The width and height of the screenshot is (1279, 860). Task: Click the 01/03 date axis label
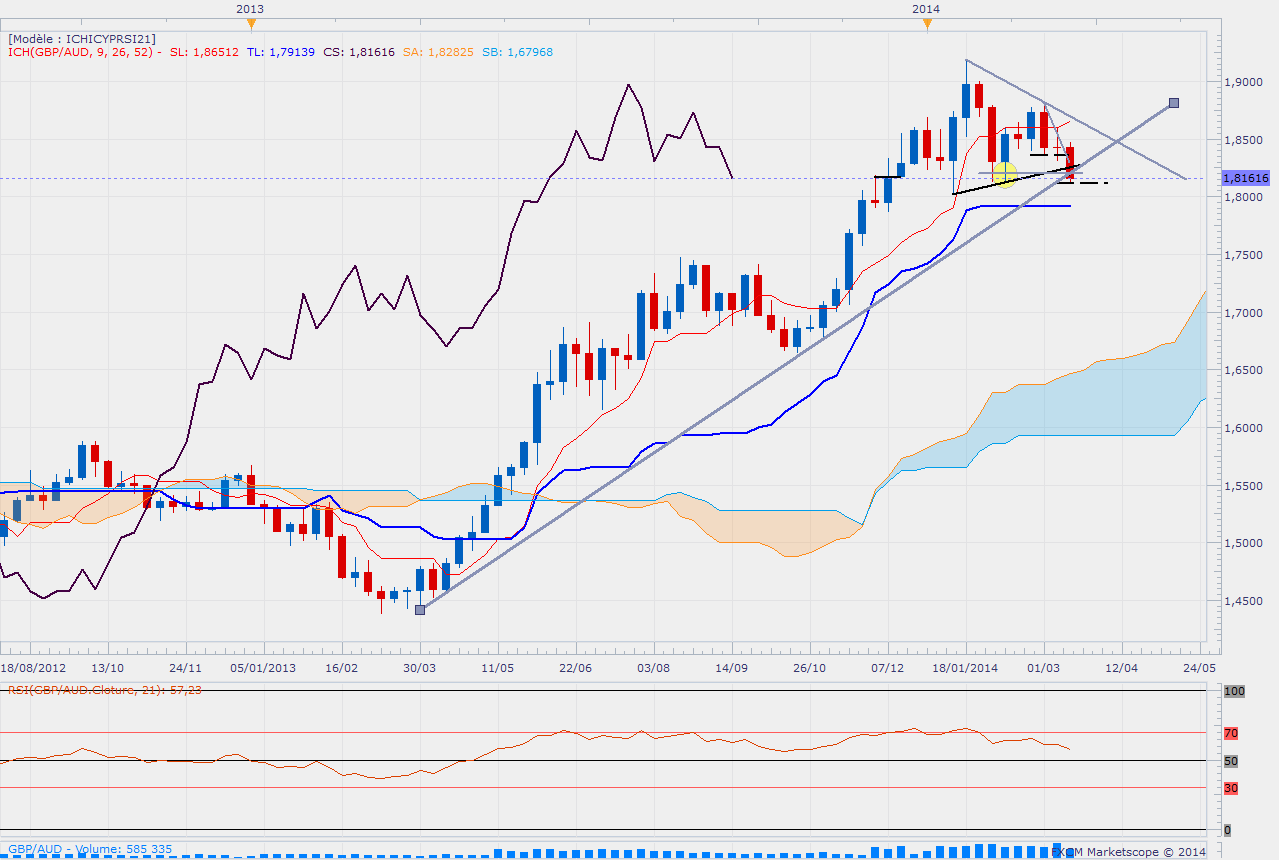(1043, 666)
